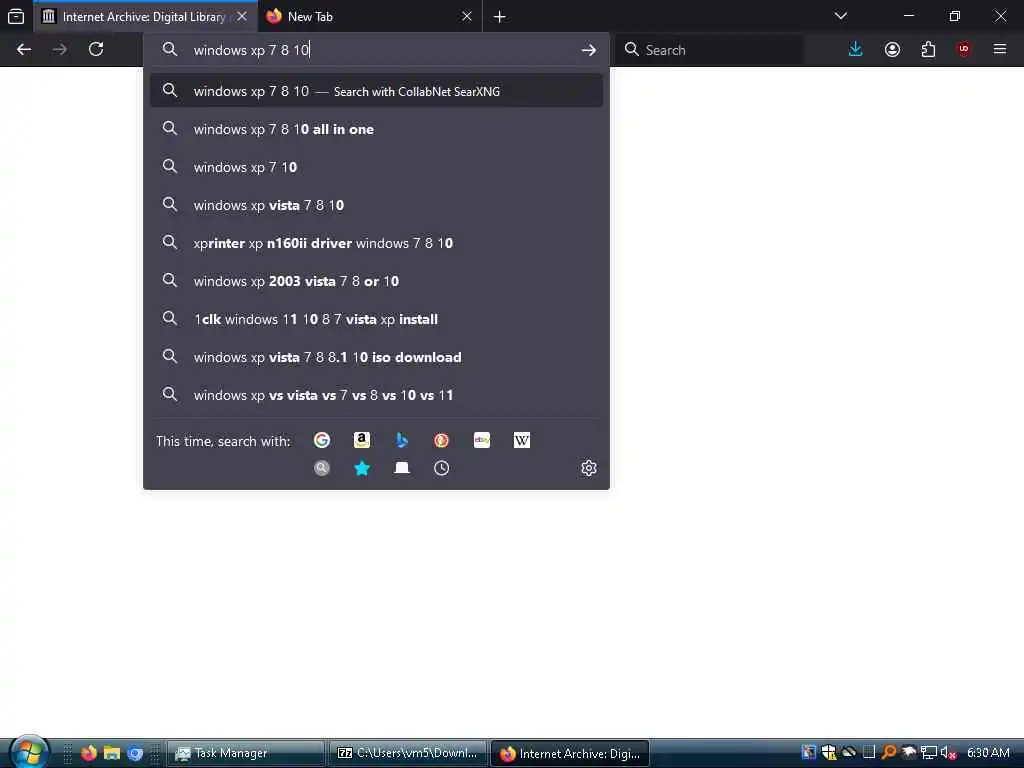Screen dimensions: 1024x768
Task: Open the Windows Security shield tray icon
Action: [x=829, y=753]
